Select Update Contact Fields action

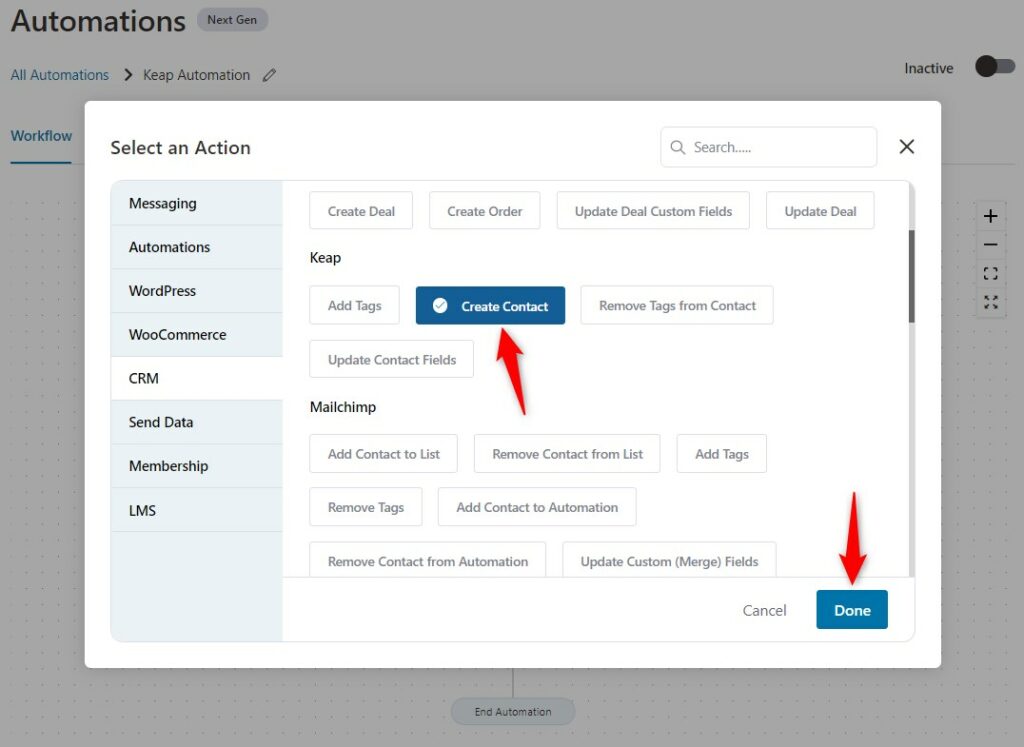392,360
